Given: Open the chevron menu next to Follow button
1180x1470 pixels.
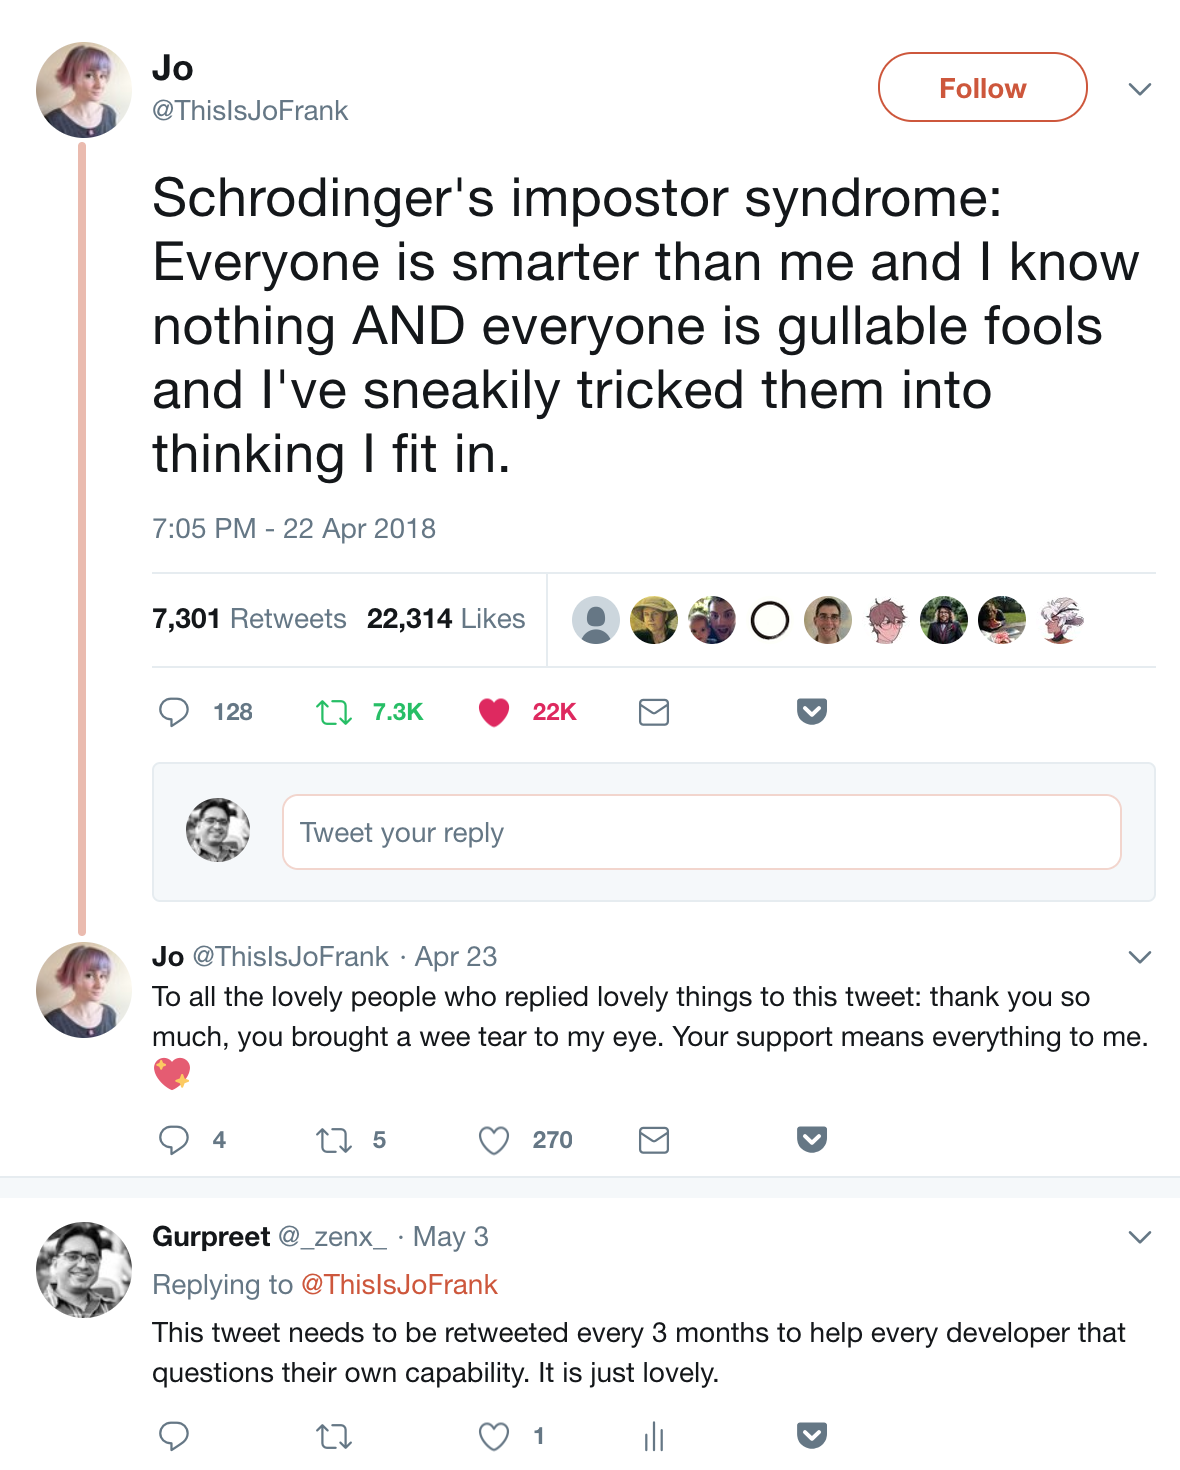Looking at the screenshot, I should (1140, 89).
